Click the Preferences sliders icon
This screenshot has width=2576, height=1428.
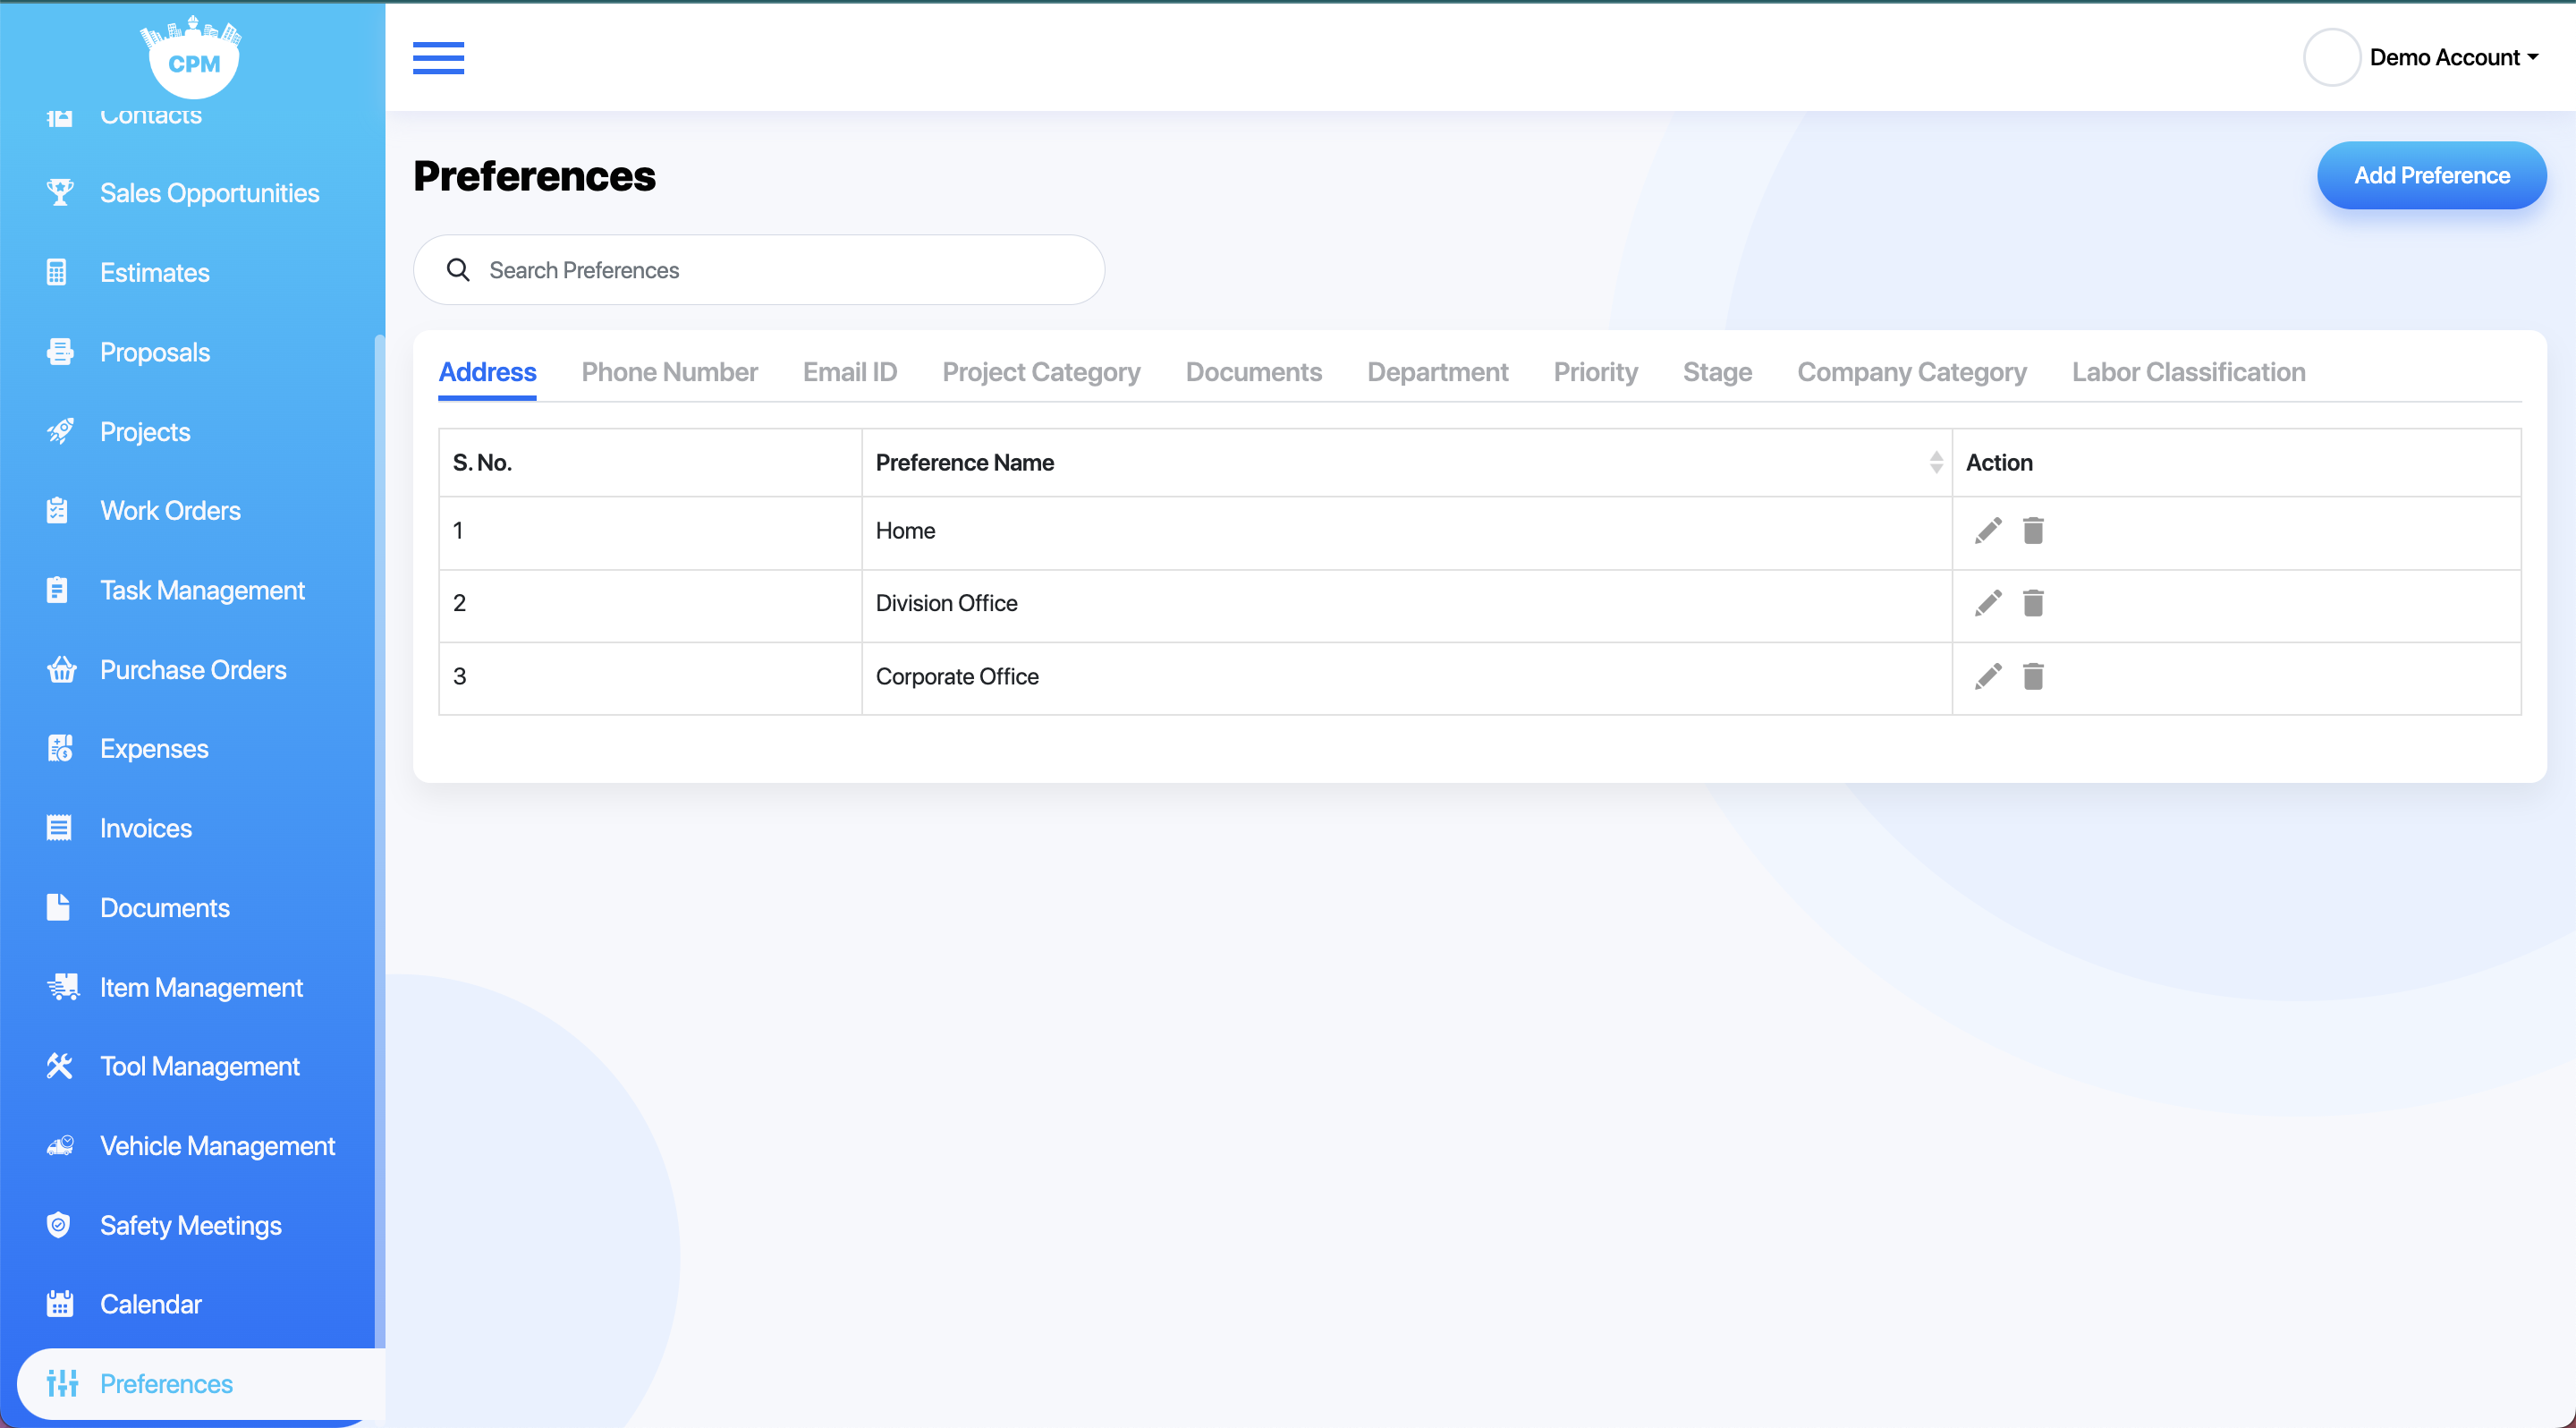tap(62, 1383)
